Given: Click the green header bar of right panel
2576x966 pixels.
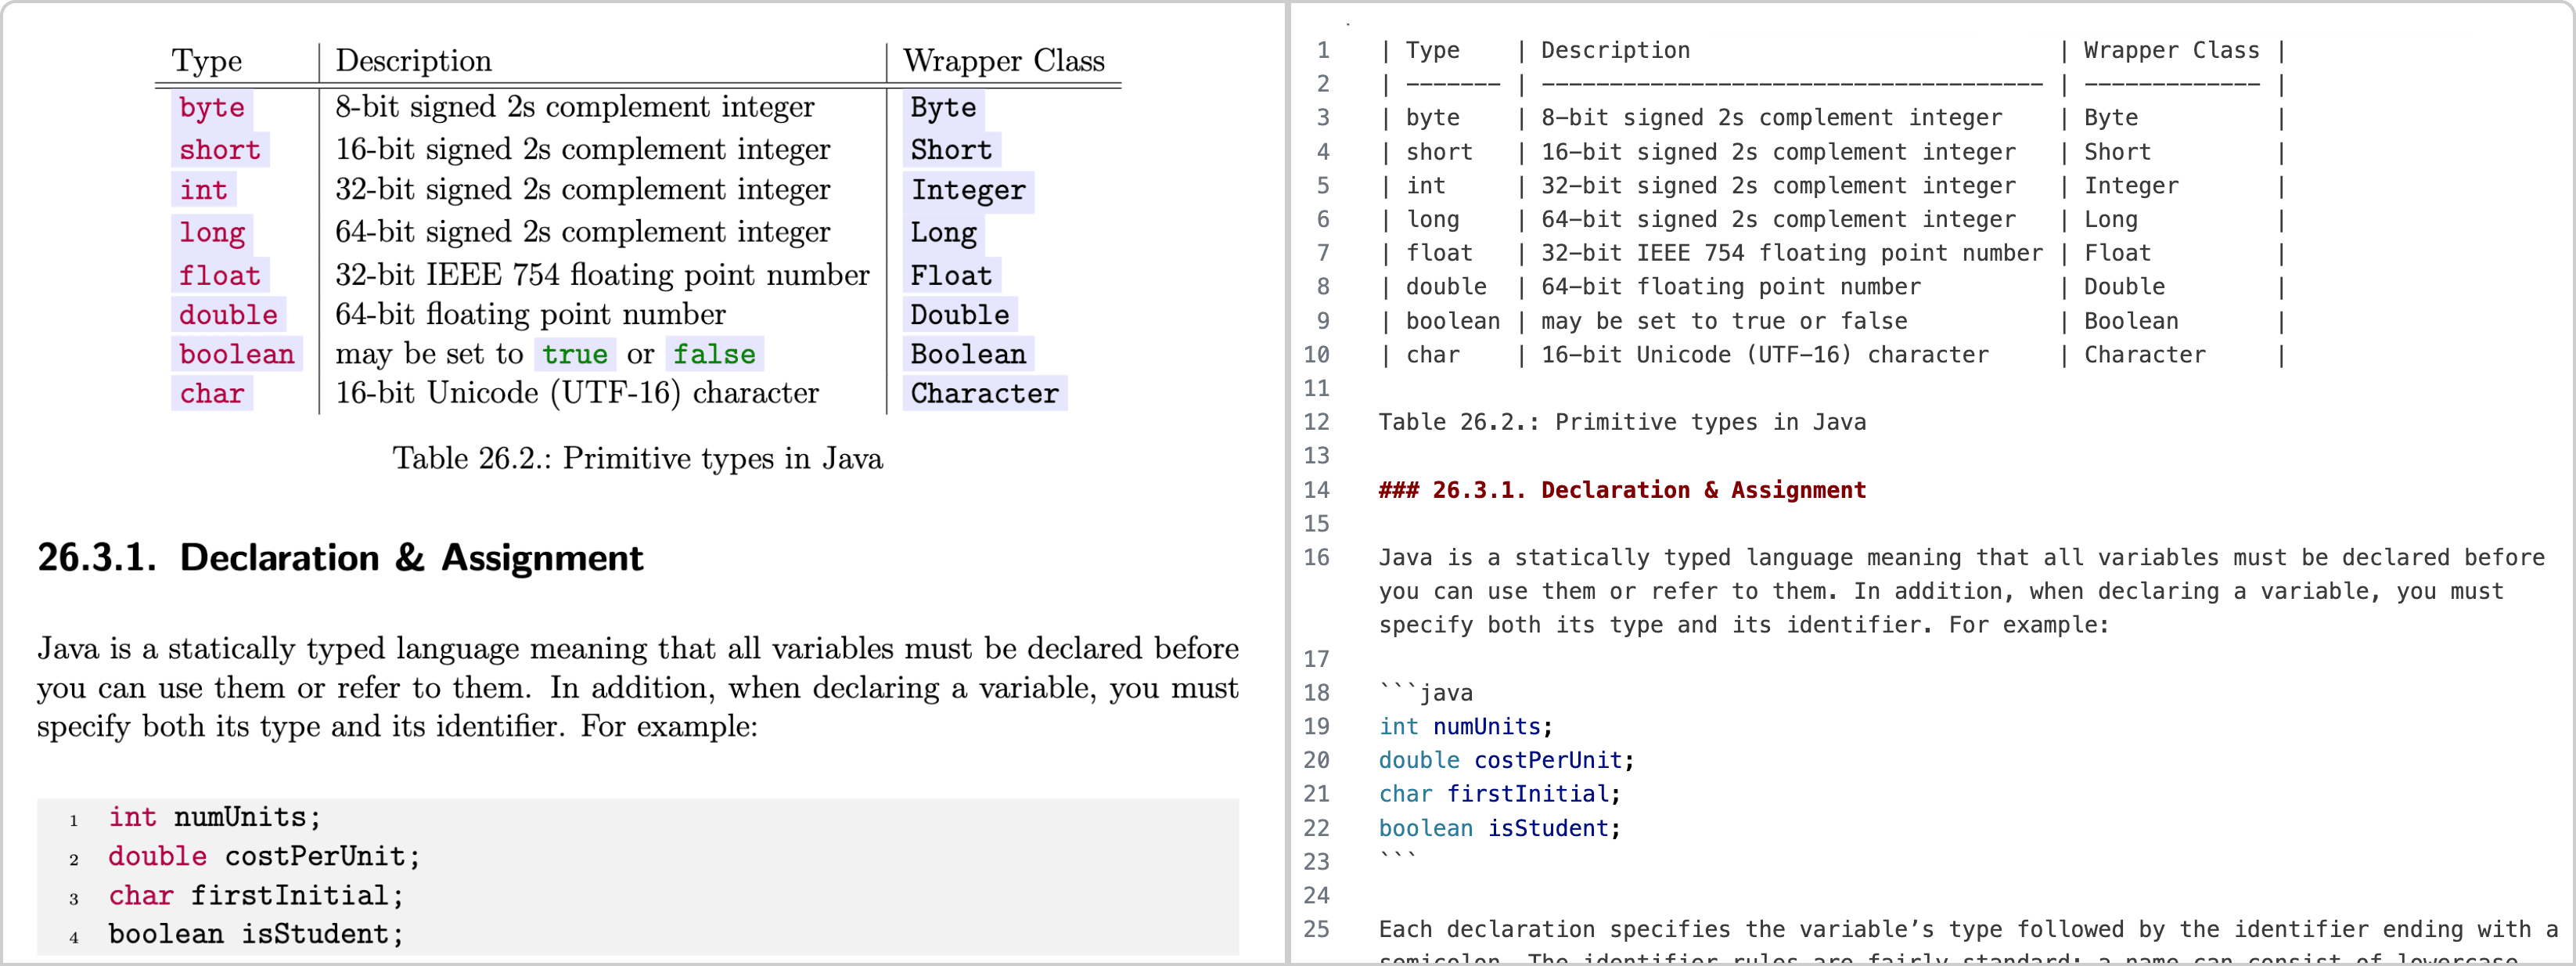Looking at the screenshot, I should (x=1932, y=8).
